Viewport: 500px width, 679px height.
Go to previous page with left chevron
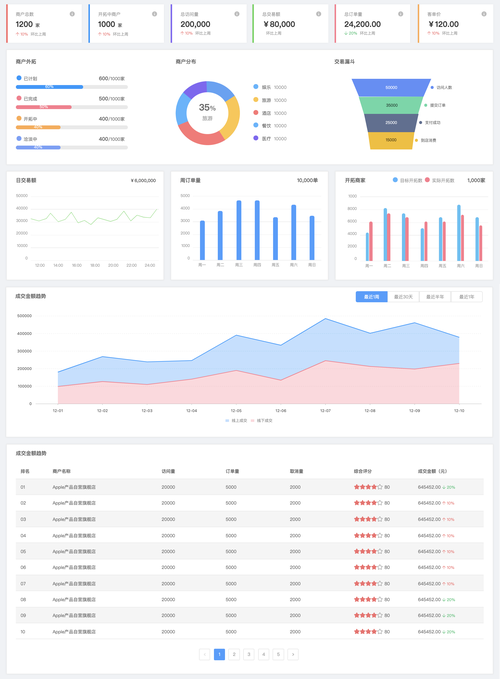click(x=205, y=654)
